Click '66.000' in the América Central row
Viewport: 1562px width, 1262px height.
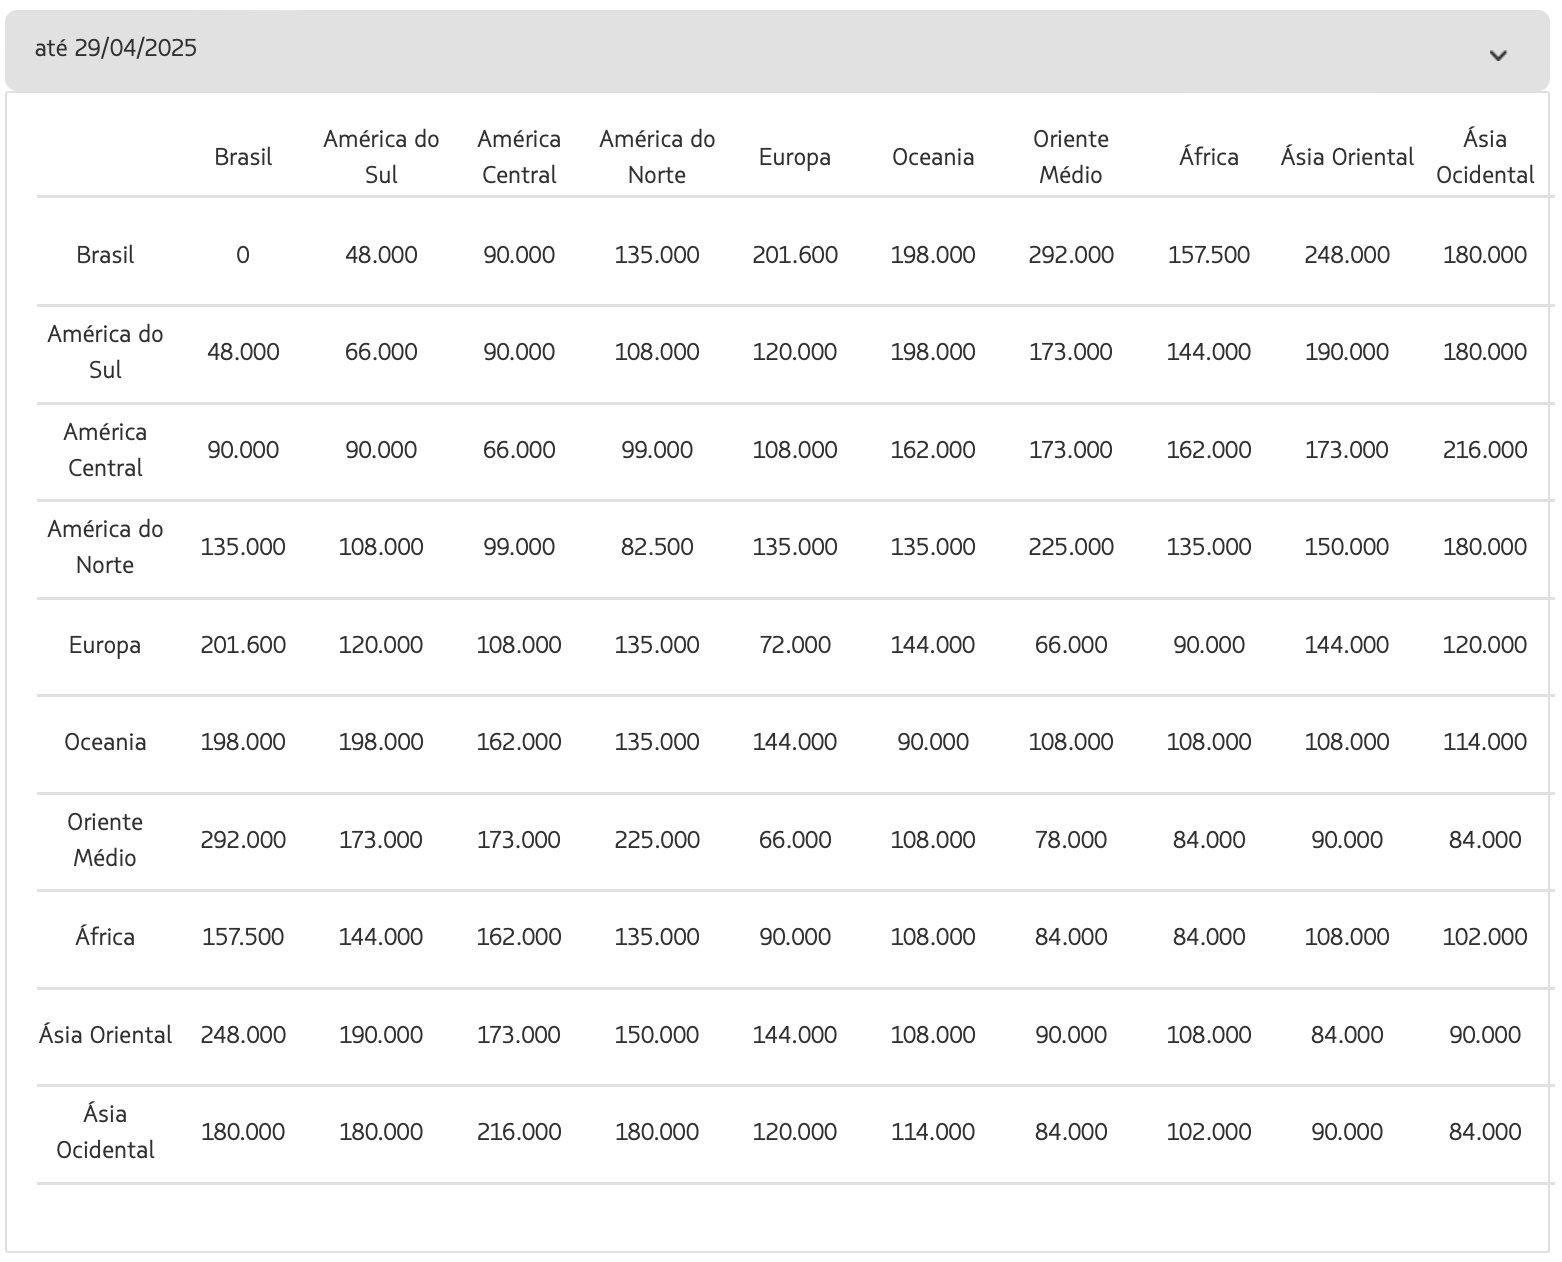coord(519,450)
